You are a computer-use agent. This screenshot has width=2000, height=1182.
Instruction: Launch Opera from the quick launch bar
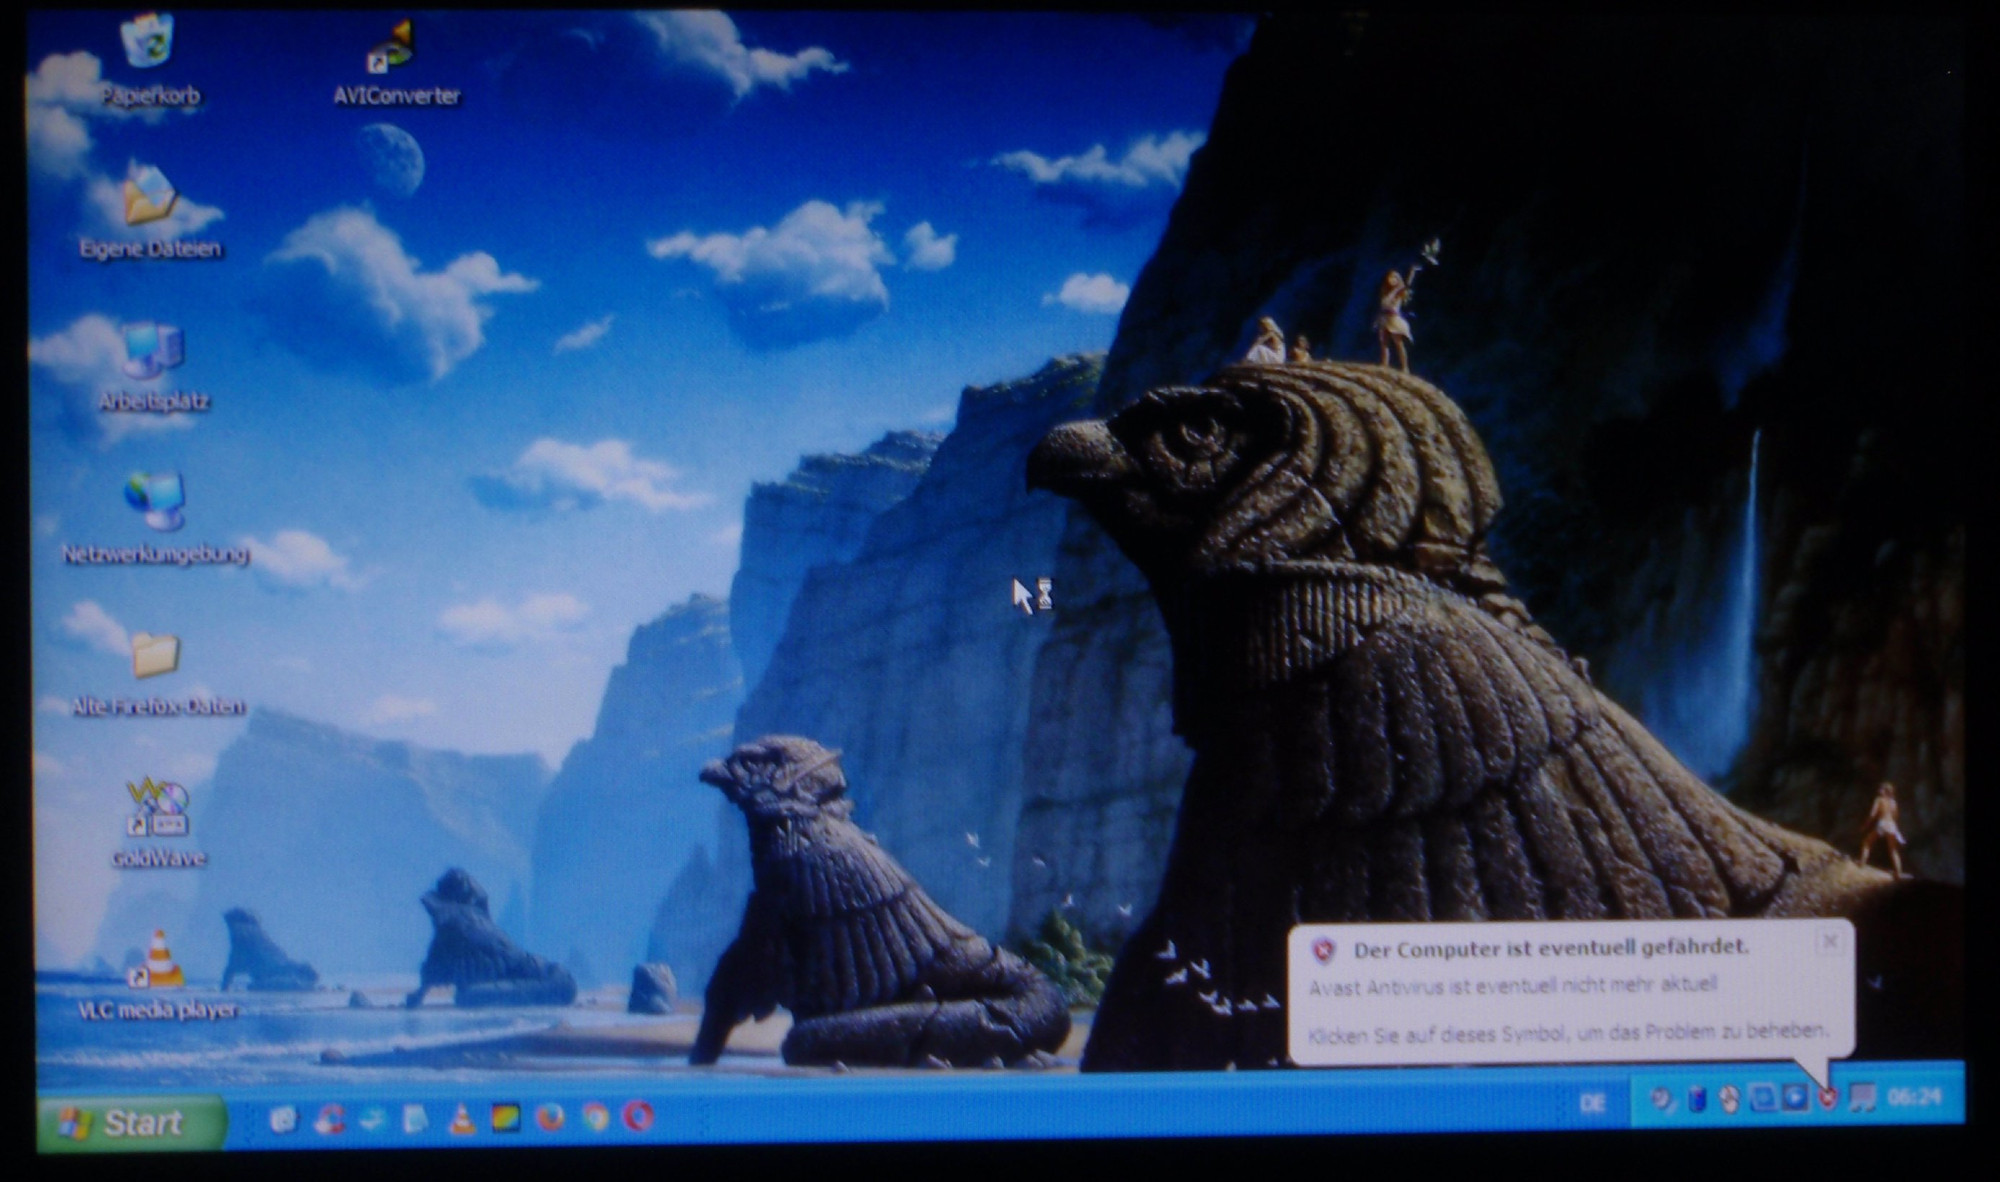639,1116
